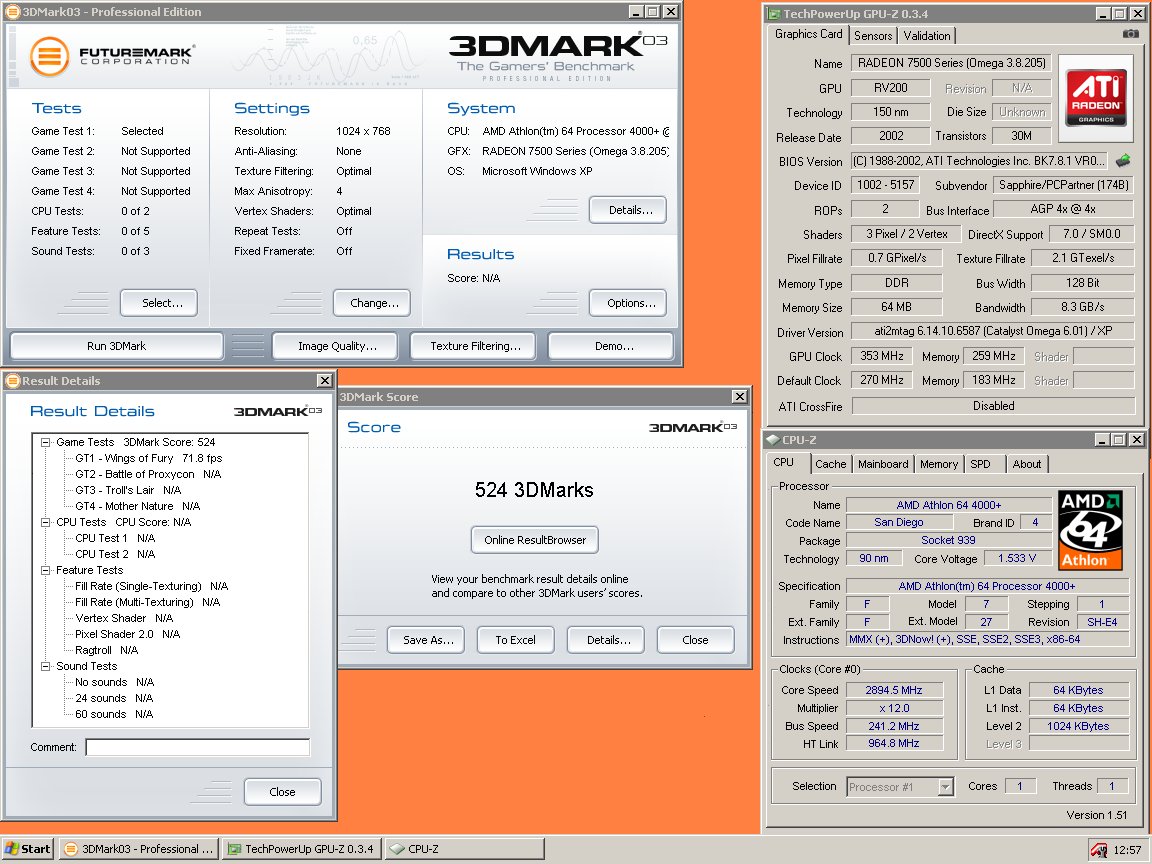Switch to the Memory tab in CPU-Z
The width and height of the screenshot is (1152, 864).
(938, 464)
